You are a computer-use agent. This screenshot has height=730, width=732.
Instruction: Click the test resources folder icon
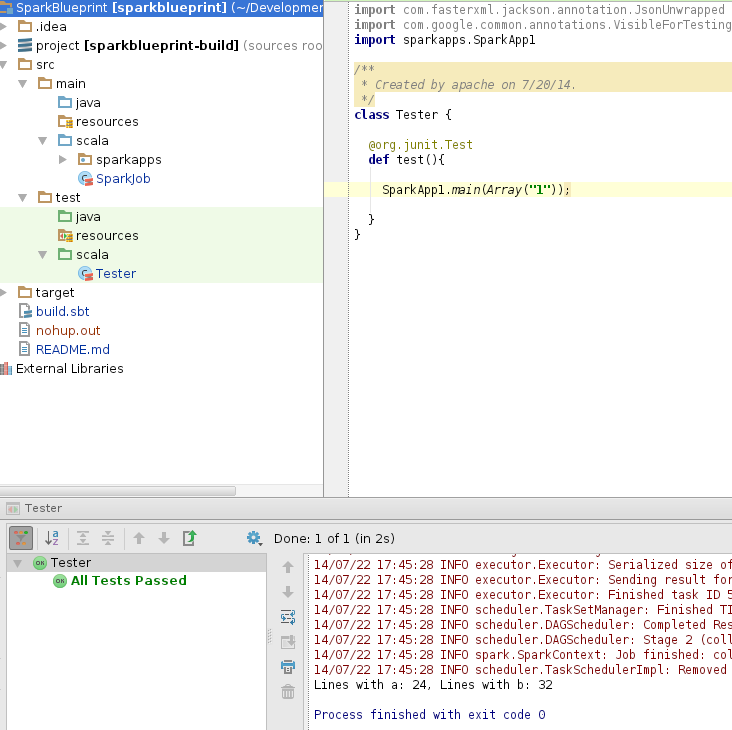[65, 235]
